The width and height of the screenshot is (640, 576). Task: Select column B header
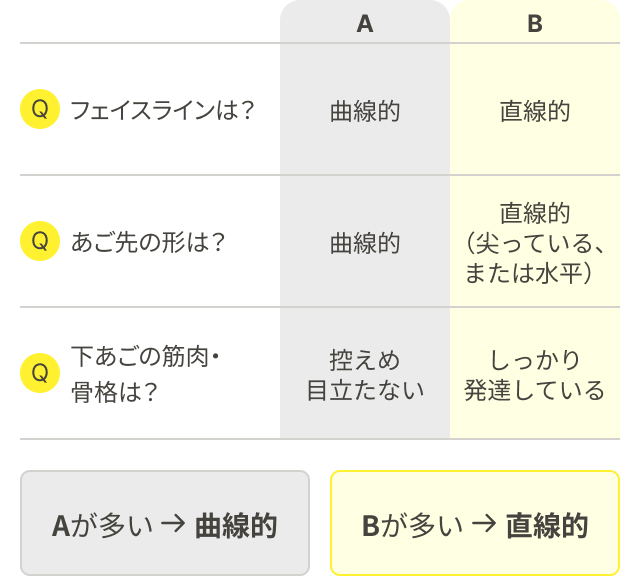click(535, 24)
